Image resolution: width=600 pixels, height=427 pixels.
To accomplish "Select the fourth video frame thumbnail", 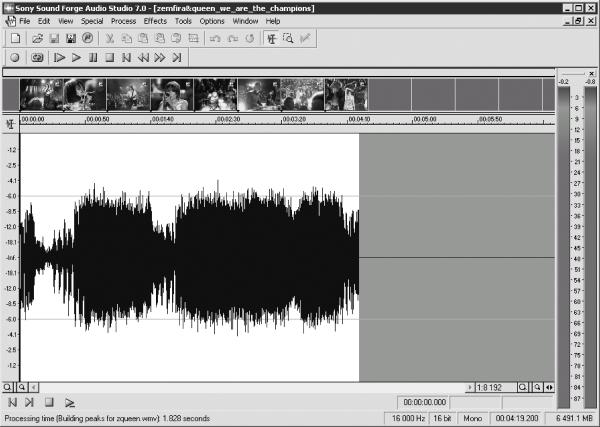I will [x=172, y=95].
